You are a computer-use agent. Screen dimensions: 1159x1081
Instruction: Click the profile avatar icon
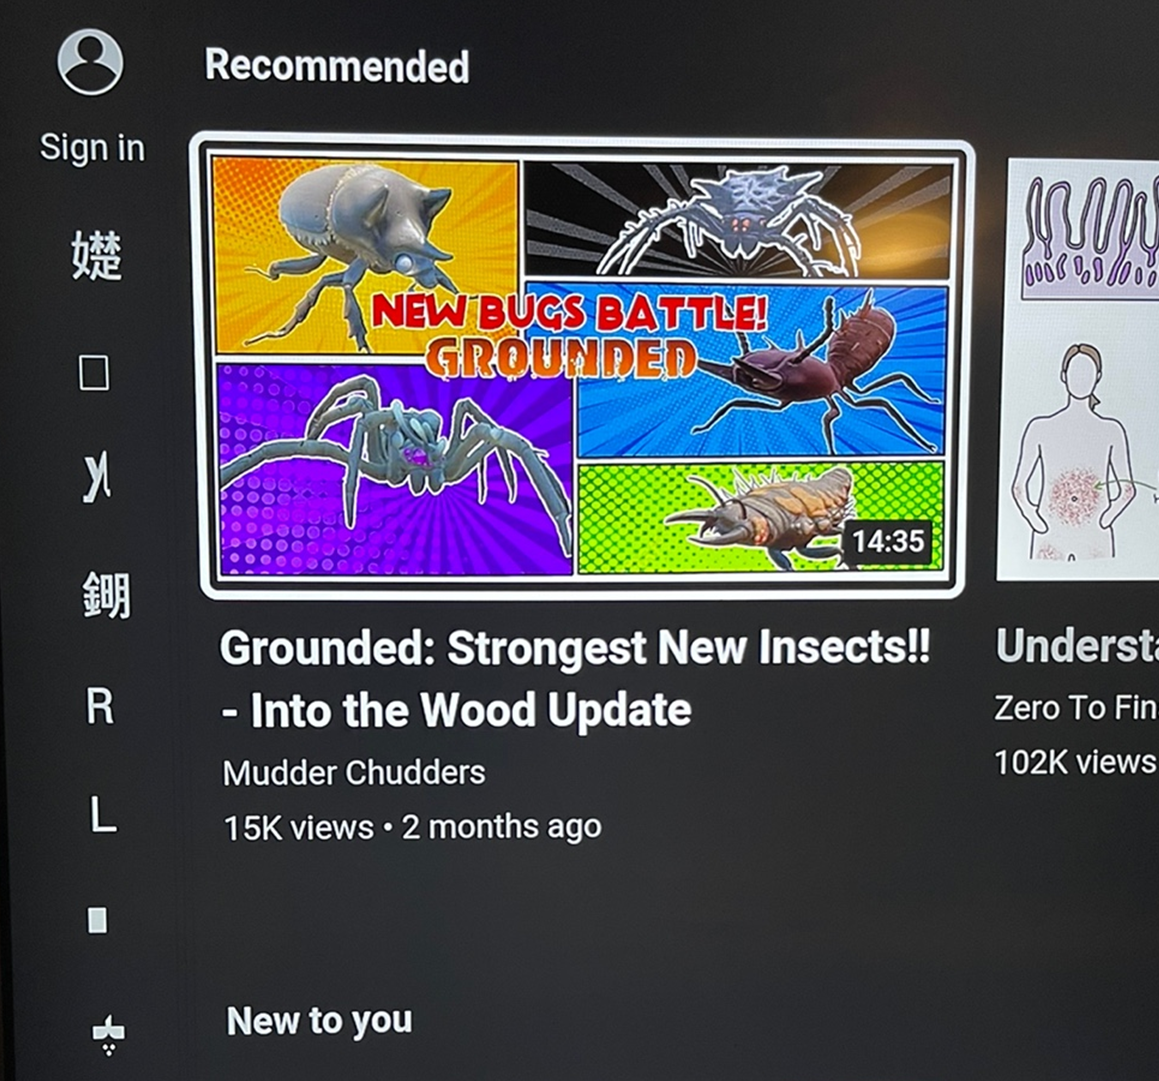[x=90, y=62]
